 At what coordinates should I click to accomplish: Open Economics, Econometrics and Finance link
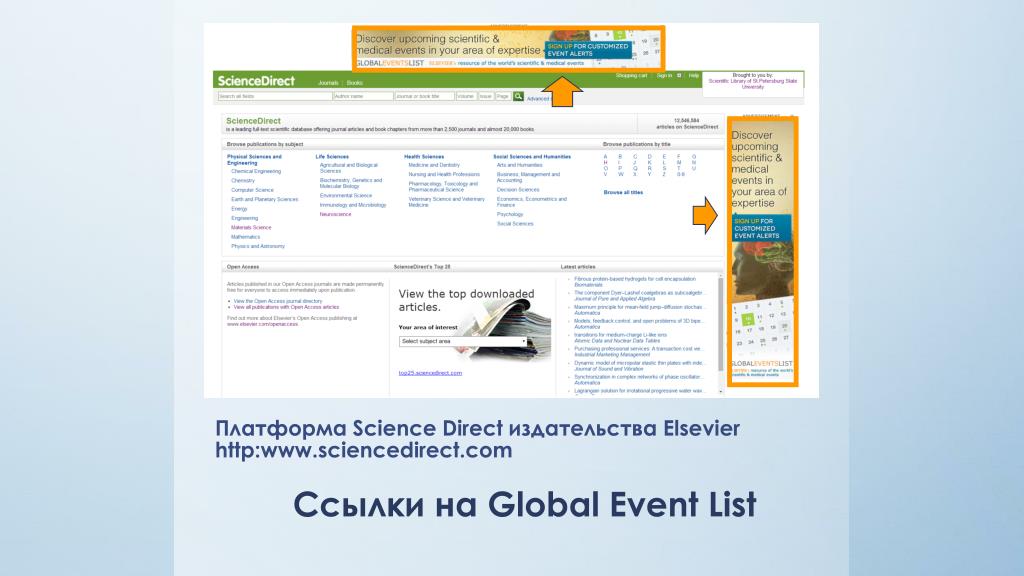(x=532, y=202)
